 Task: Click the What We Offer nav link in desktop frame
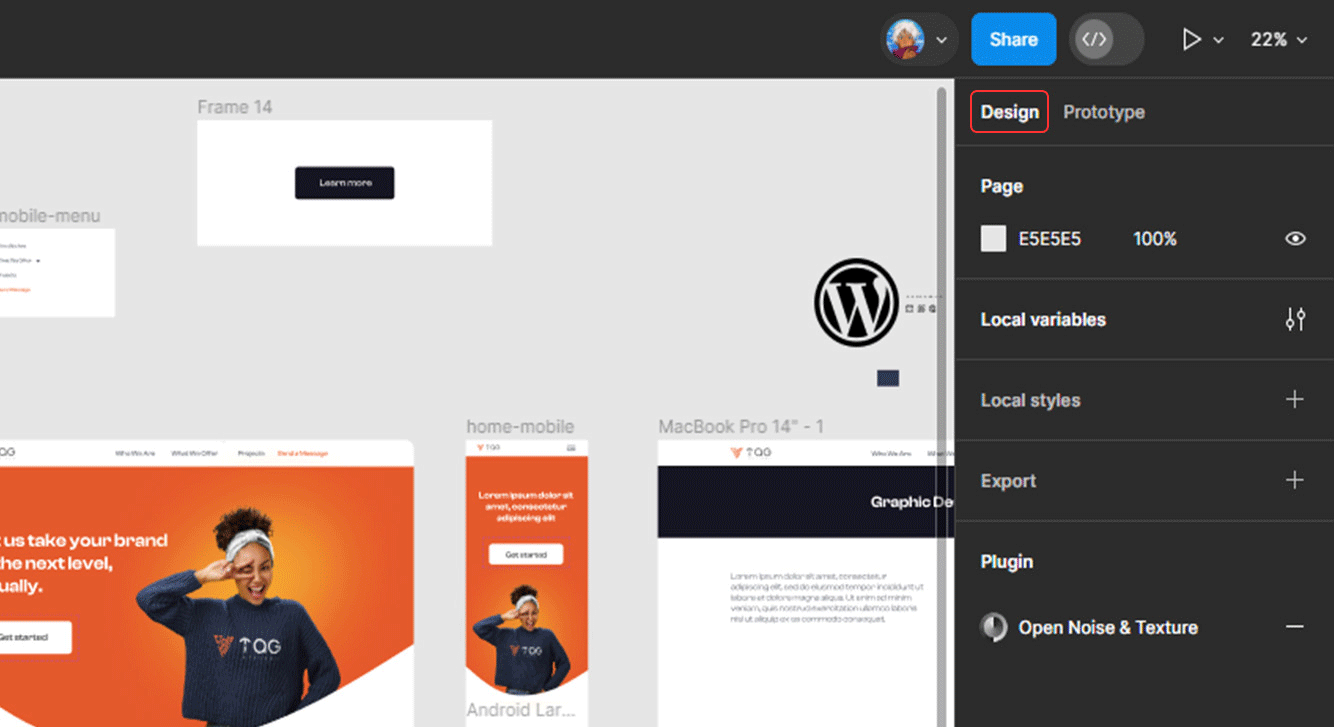pyautogui.click(x=194, y=453)
